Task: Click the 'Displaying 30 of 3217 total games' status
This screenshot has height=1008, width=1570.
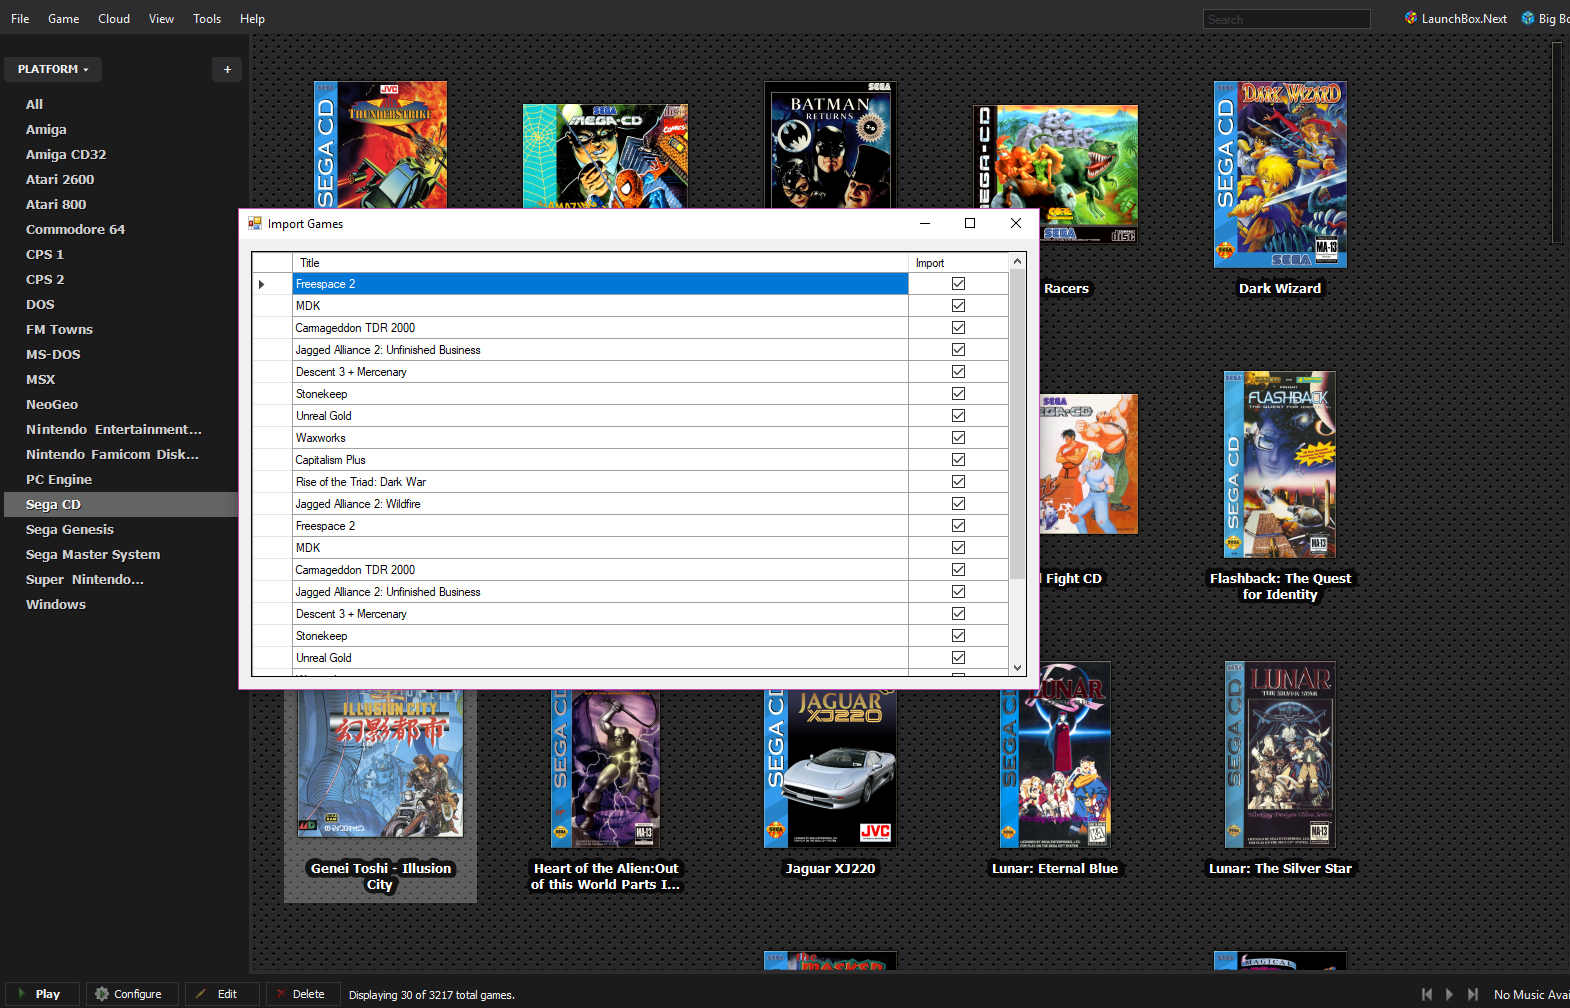Action: click(431, 995)
